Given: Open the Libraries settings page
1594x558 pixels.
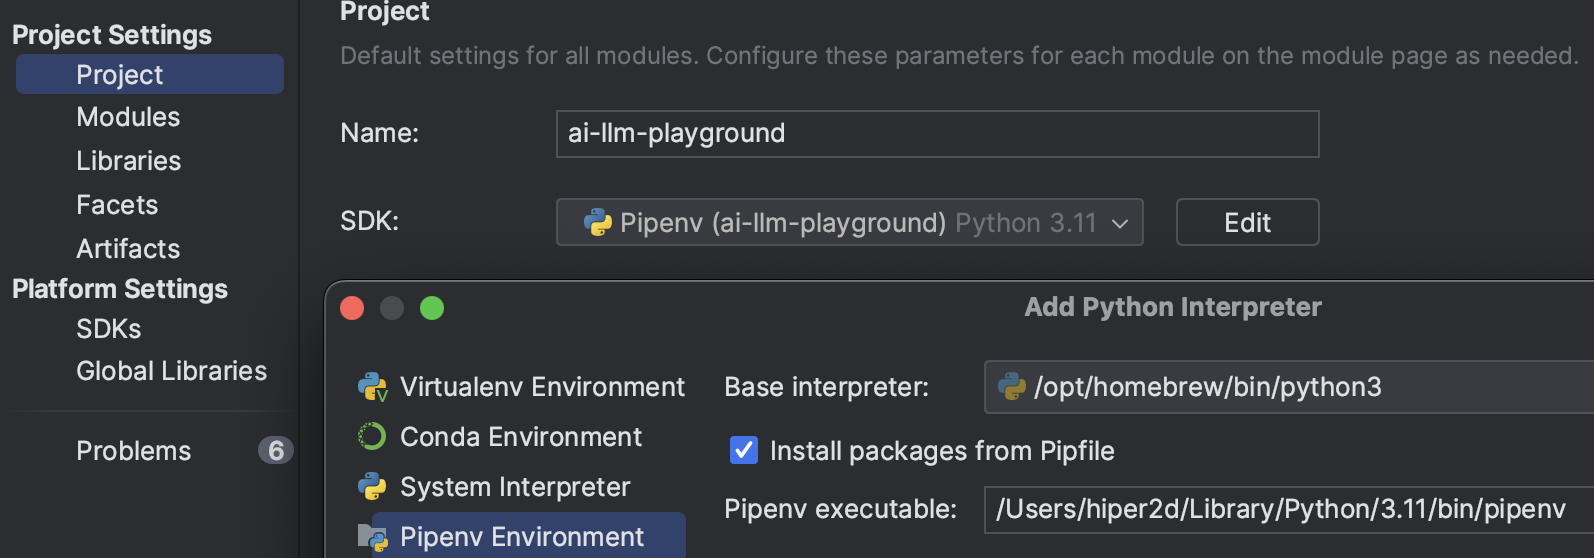Looking at the screenshot, I should click(128, 161).
